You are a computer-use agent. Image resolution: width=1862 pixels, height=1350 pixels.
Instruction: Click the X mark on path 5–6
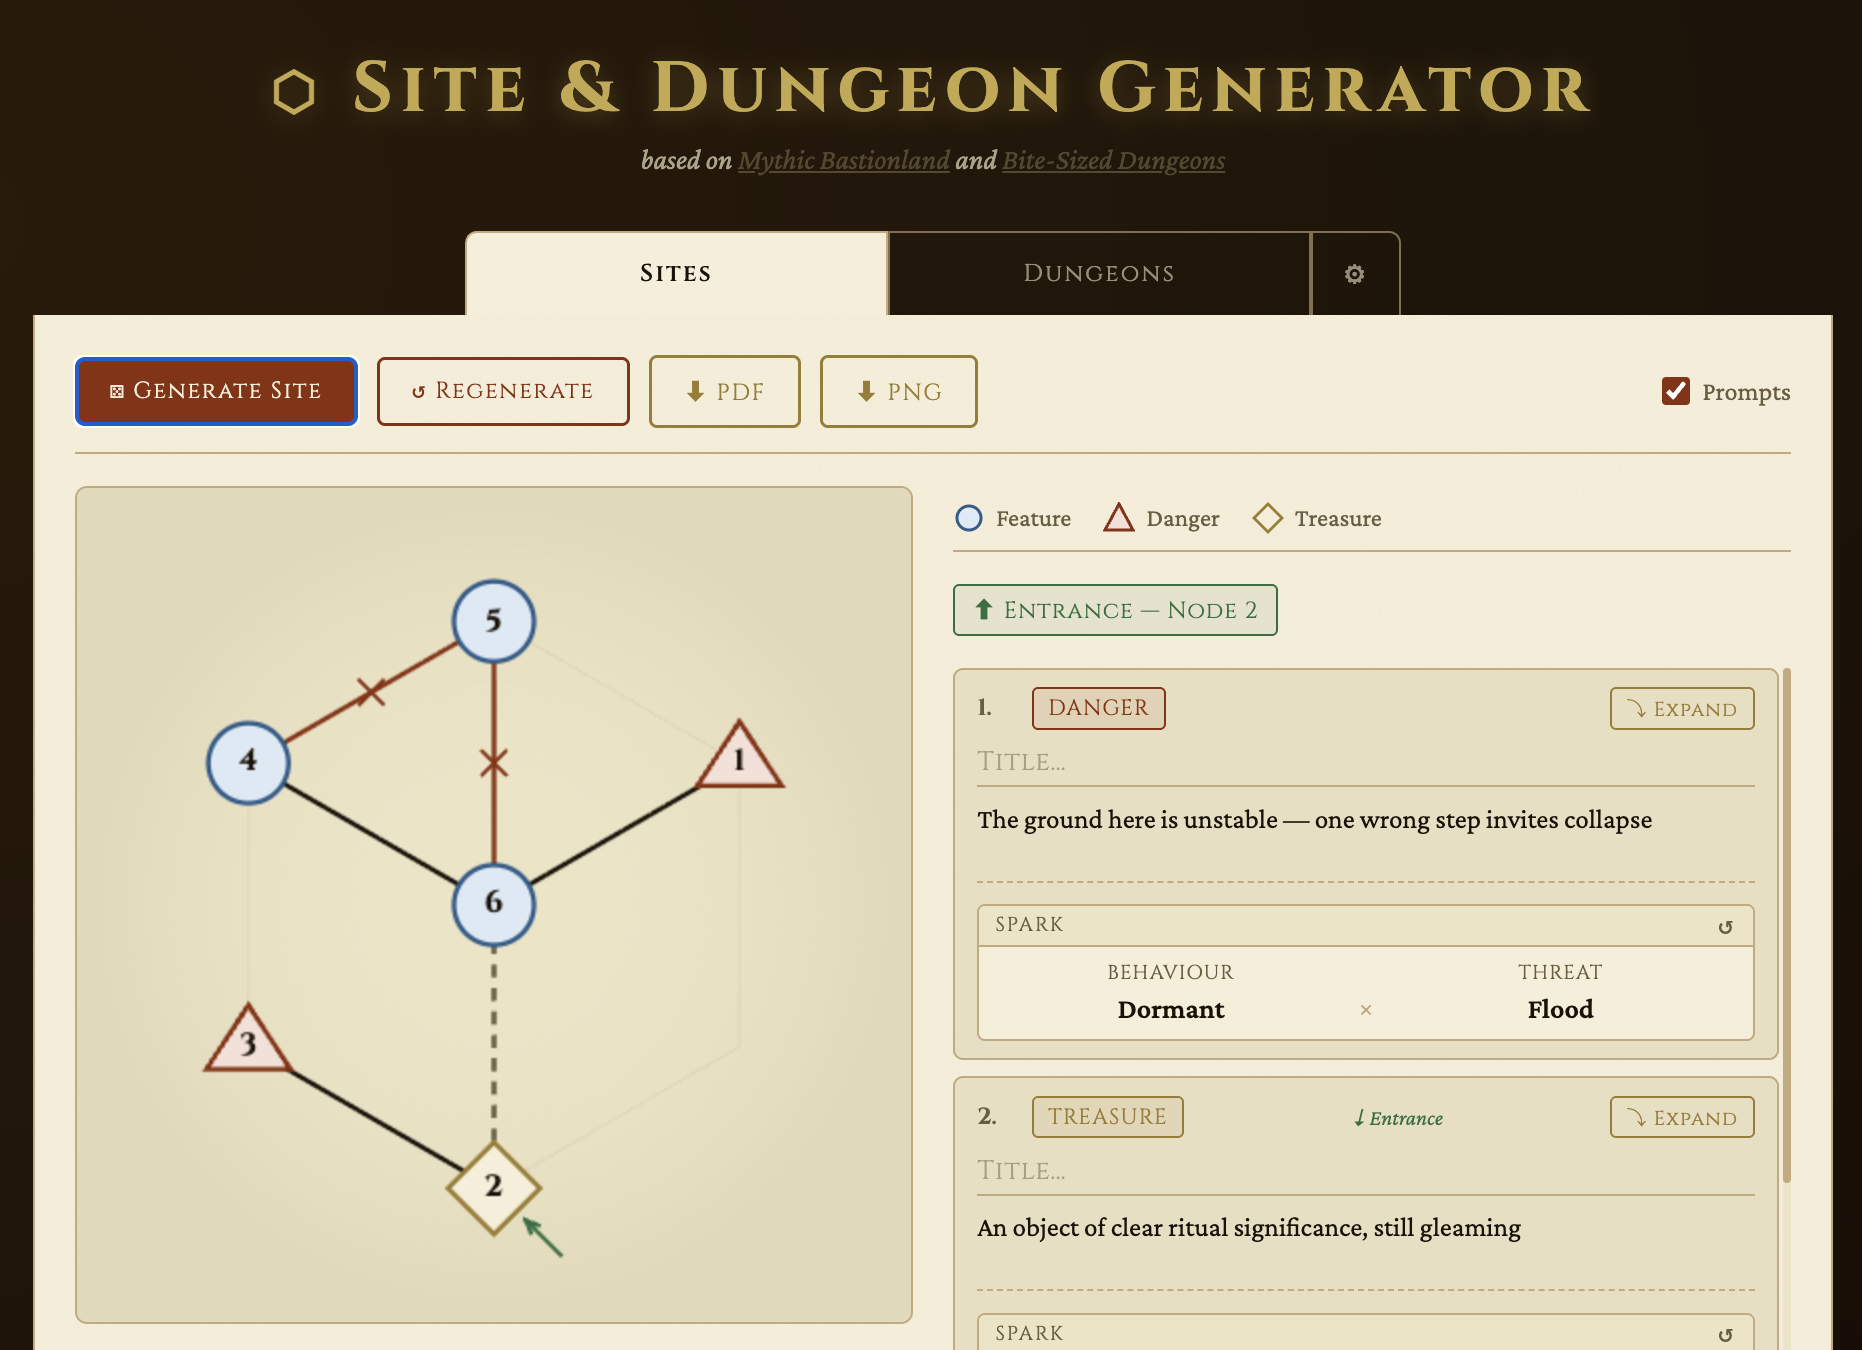coord(494,763)
